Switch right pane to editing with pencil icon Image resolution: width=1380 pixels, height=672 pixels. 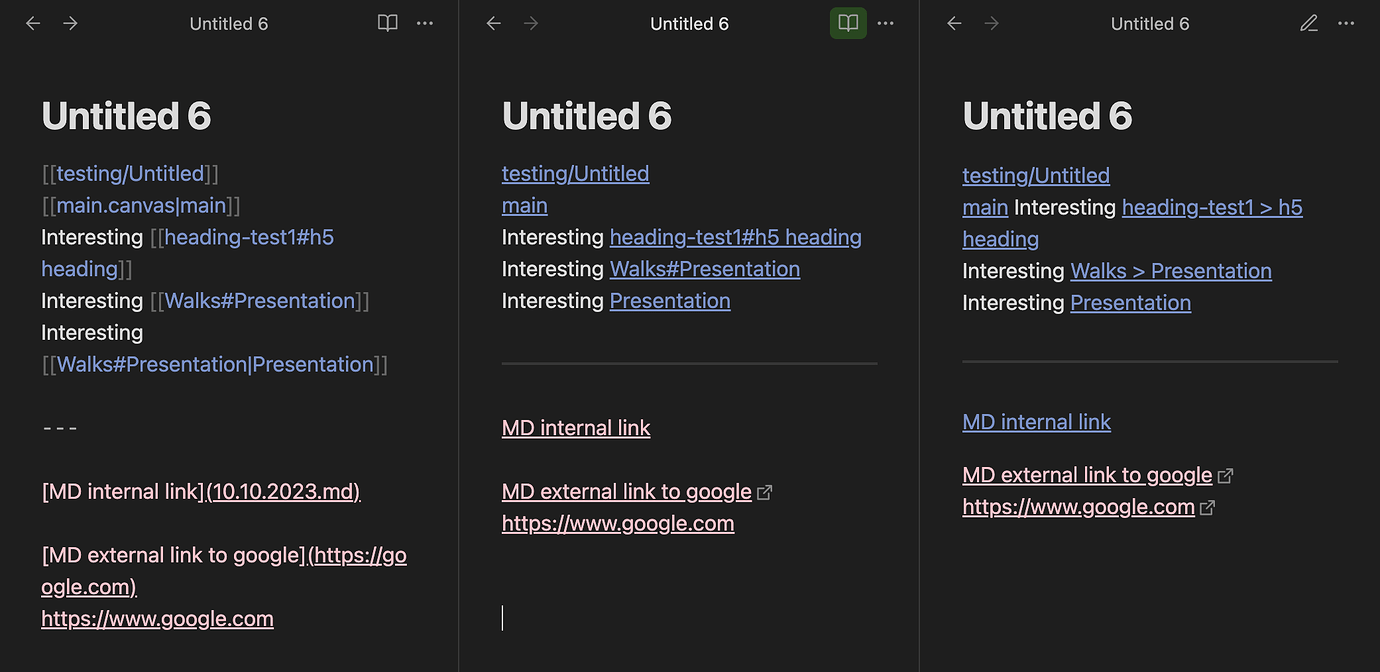click(x=1308, y=23)
